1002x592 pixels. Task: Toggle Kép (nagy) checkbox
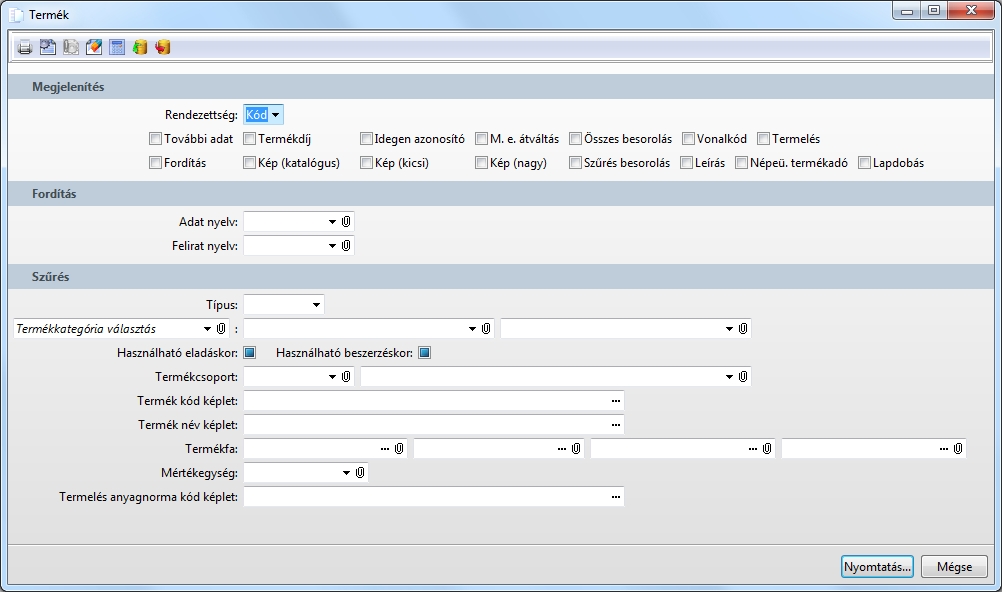pyautogui.click(x=481, y=163)
